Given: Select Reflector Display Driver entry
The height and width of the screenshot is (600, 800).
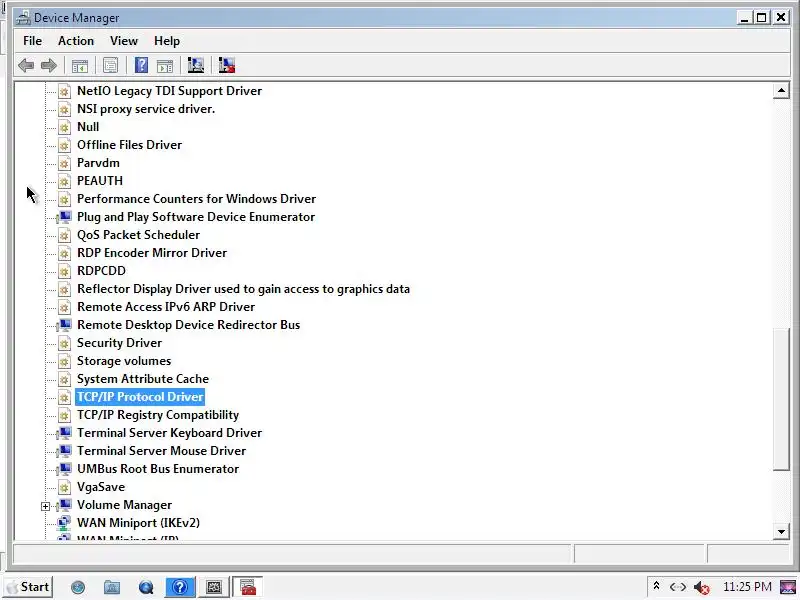Looking at the screenshot, I should pos(243,289).
